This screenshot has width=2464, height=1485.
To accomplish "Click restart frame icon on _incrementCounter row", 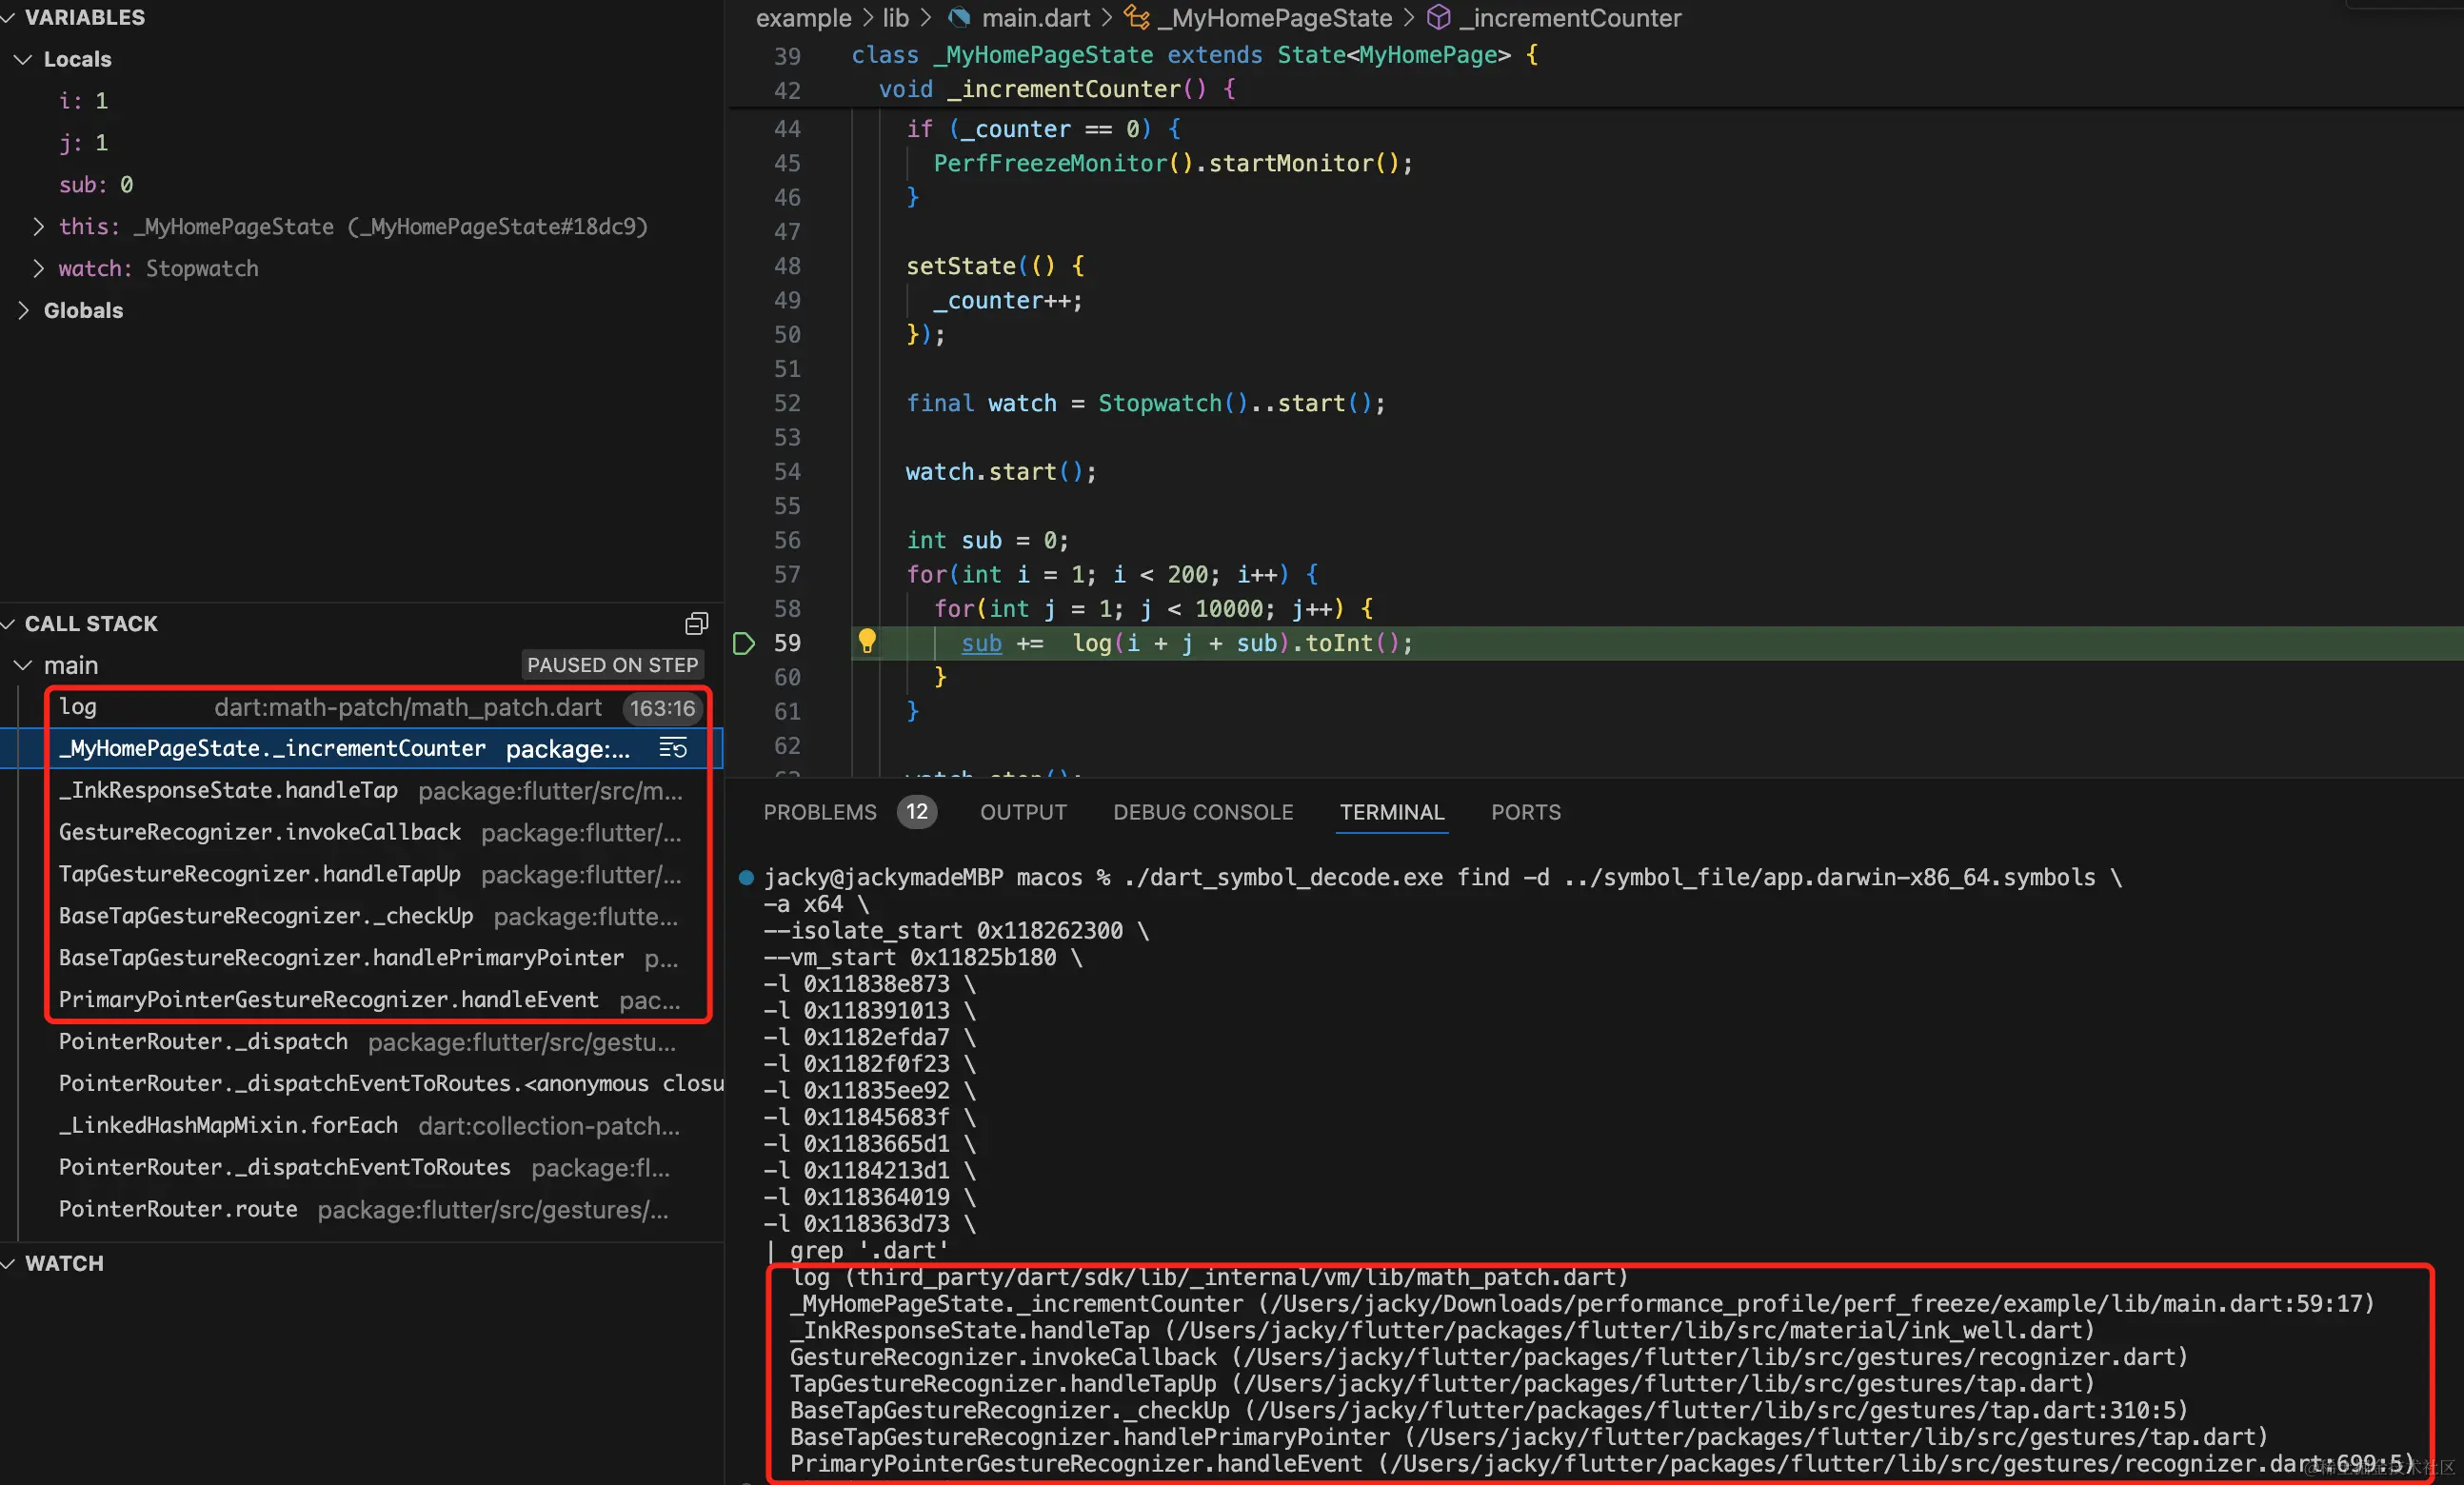I will coord(673,748).
